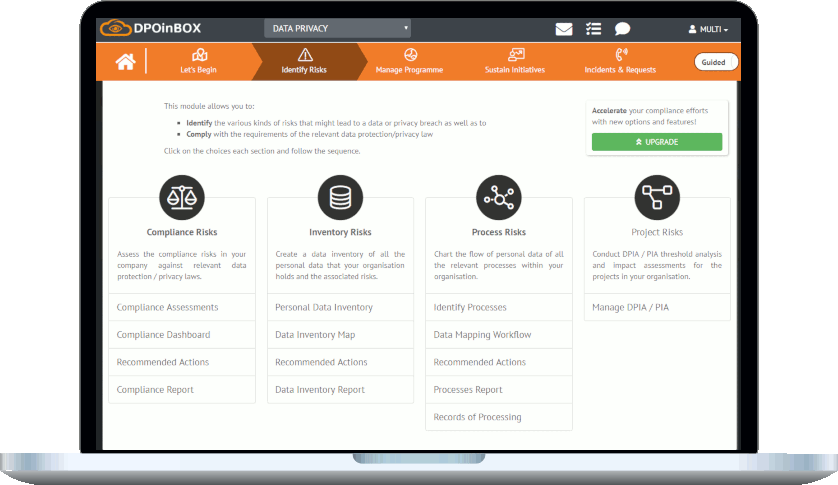The height and width of the screenshot is (485, 838).
Task: Click the Inventory Risks database icon
Action: 340,197
